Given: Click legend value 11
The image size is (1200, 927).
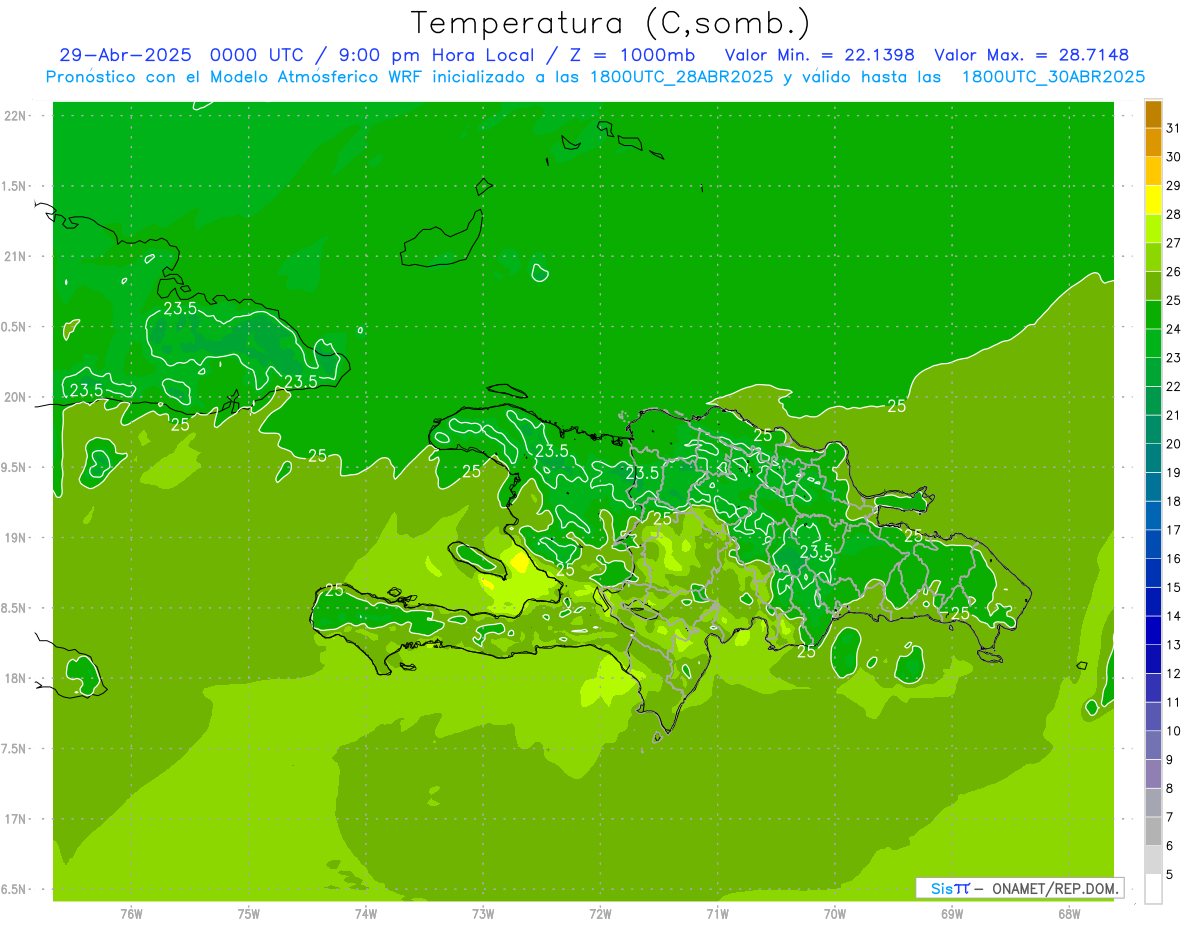Looking at the screenshot, I should (x=1173, y=703).
